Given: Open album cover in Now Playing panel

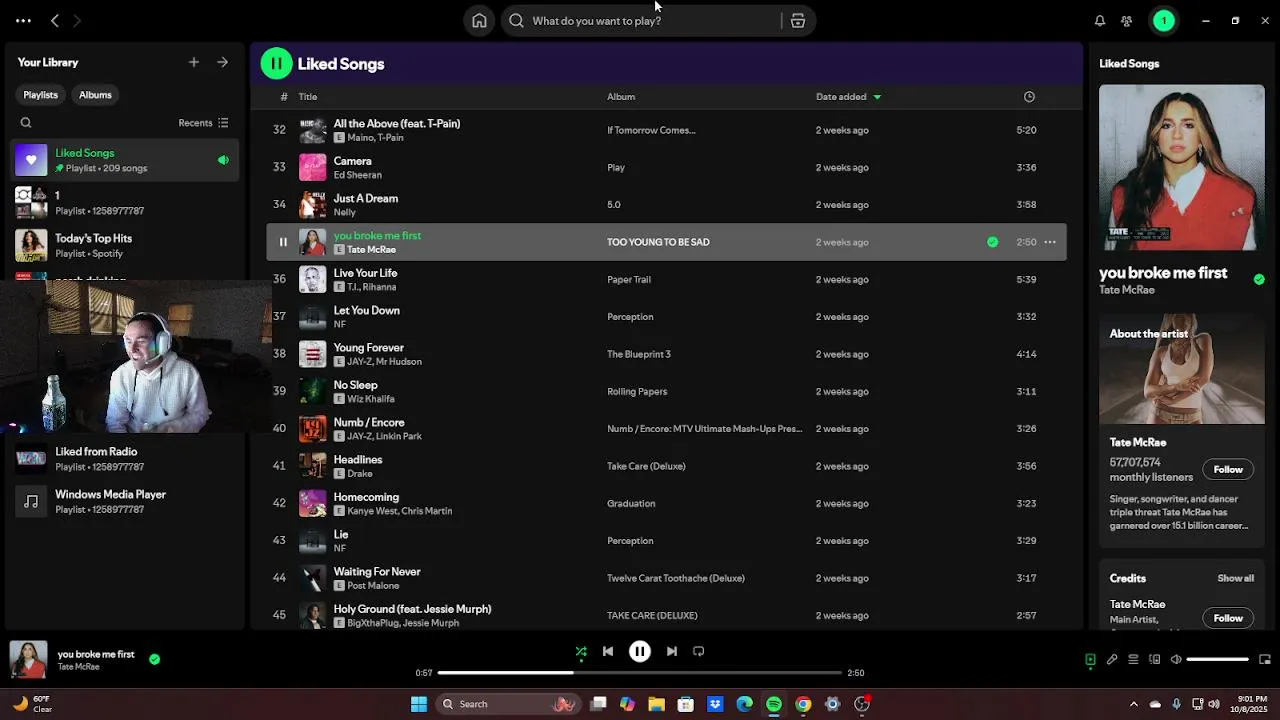Looking at the screenshot, I should 1182,167.
